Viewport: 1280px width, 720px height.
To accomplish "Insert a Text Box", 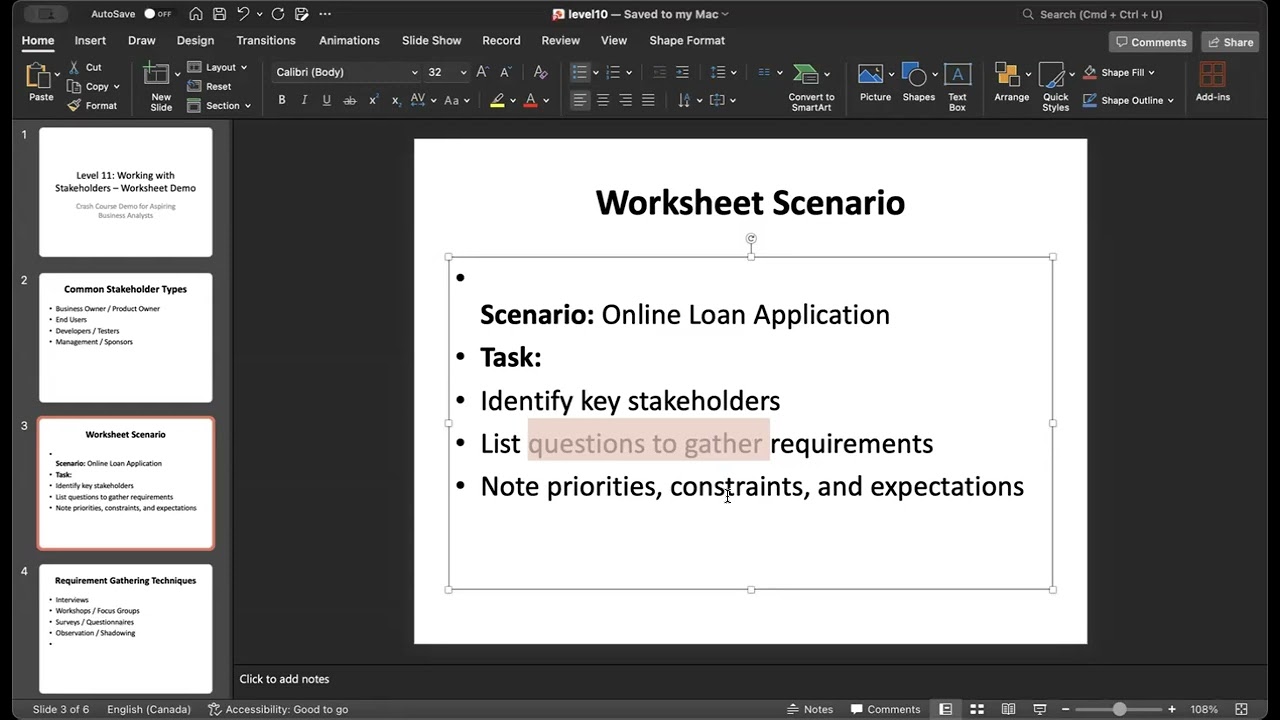I will [957, 87].
